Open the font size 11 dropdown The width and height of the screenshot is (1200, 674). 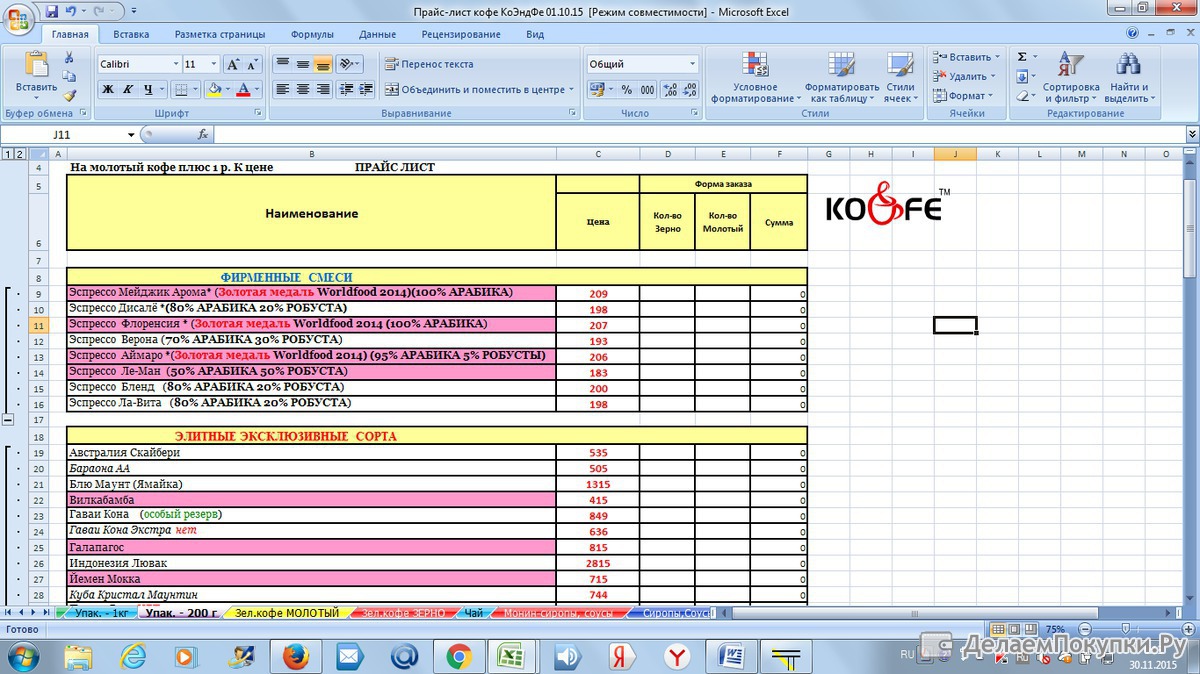pyautogui.click(x=214, y=64)
